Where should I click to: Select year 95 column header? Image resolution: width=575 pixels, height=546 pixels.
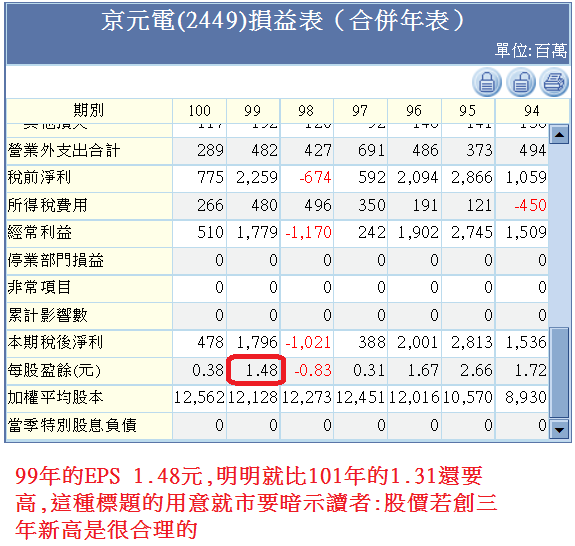[468, 110]
